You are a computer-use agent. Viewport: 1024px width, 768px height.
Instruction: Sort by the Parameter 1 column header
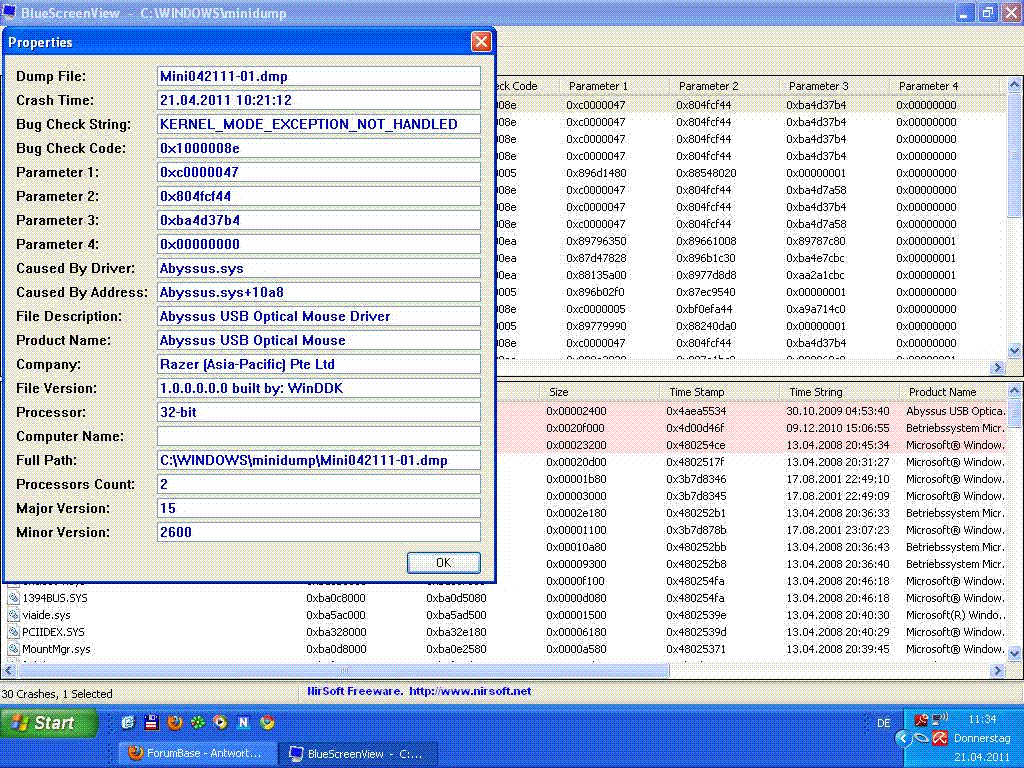614,86
